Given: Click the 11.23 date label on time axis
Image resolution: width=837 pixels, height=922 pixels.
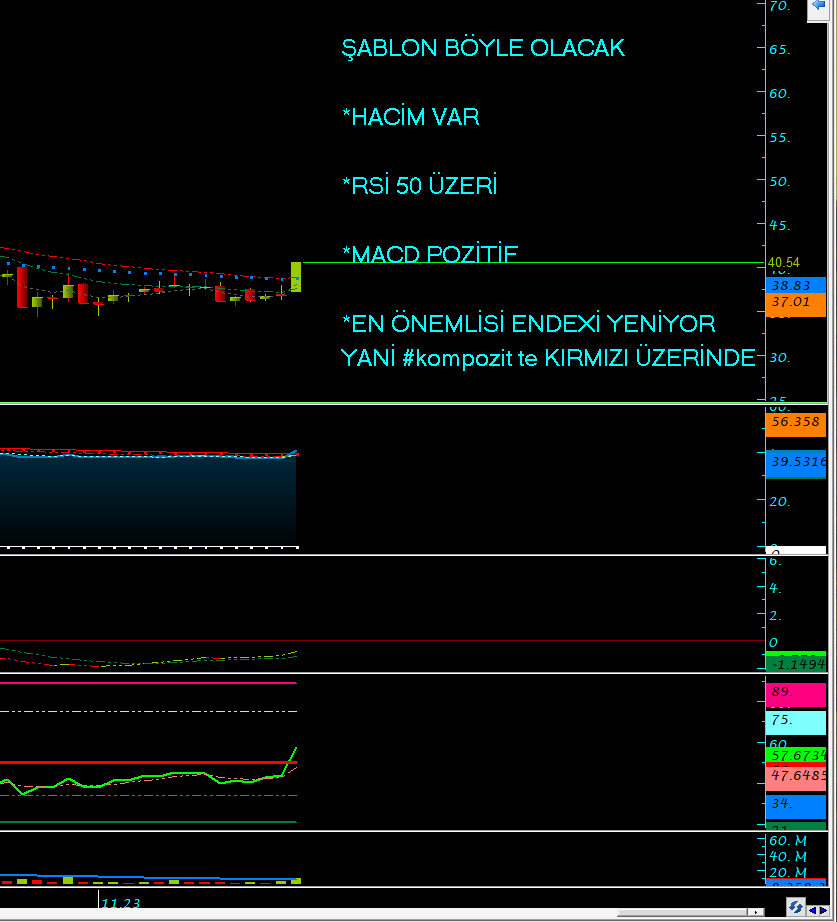Looking at the screenshot, I should (x=121, y=903).
